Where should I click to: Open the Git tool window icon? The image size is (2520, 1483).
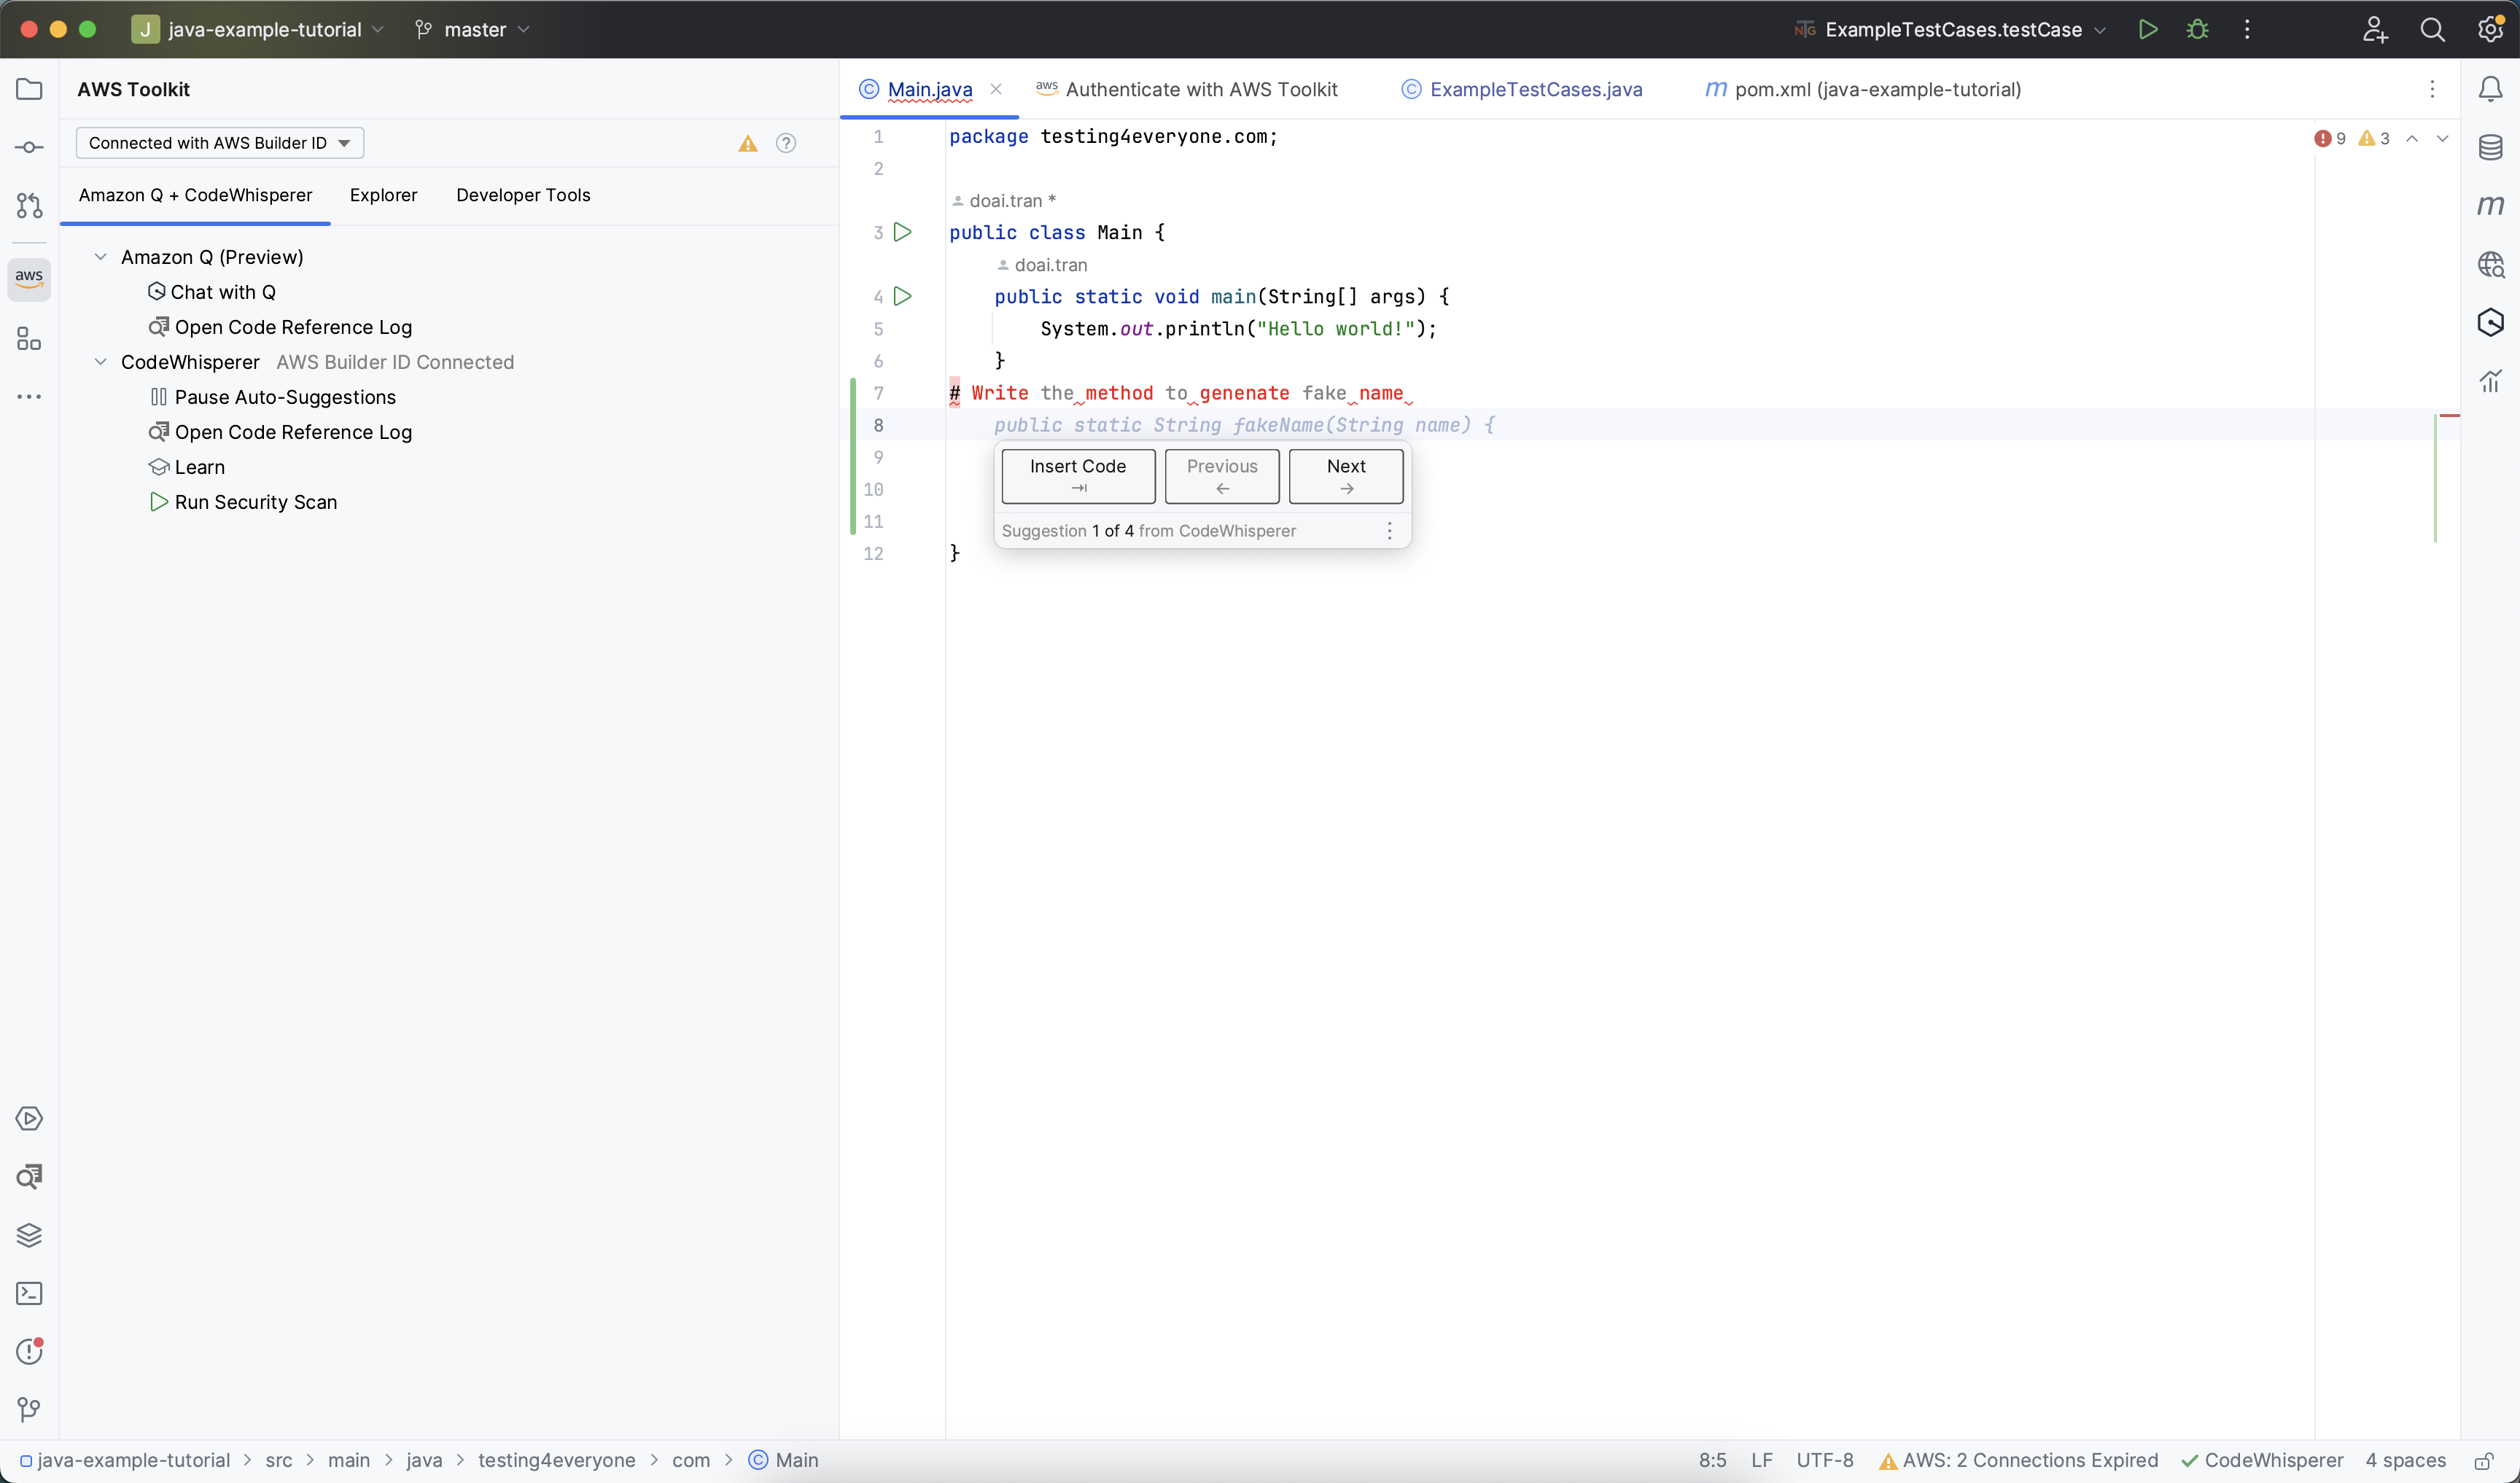point(29,1410)
